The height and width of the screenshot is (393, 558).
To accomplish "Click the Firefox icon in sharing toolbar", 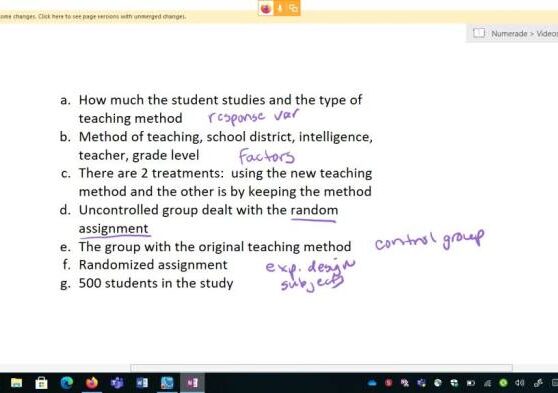I will click(266, 8).
